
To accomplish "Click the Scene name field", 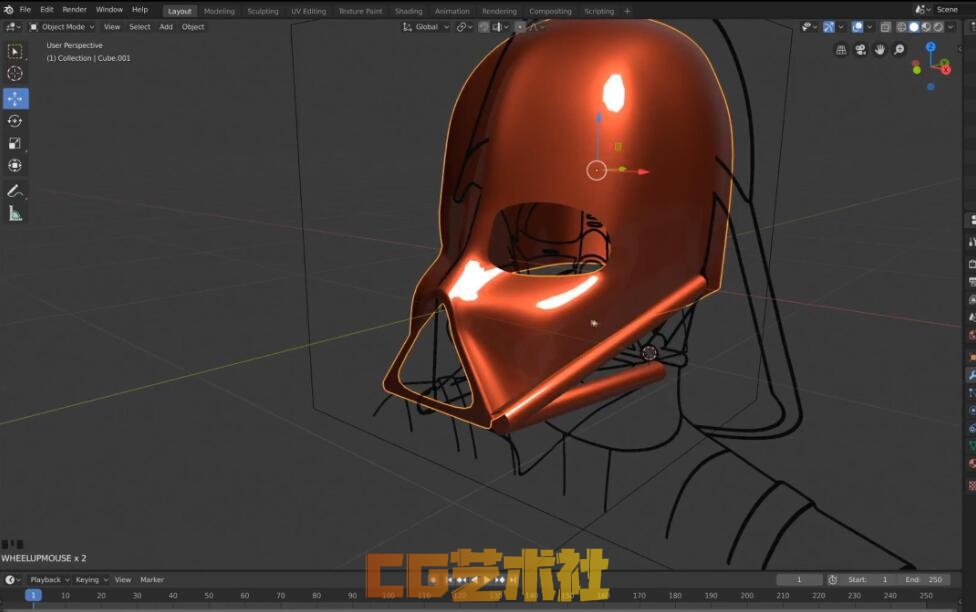I will point(952,9).
